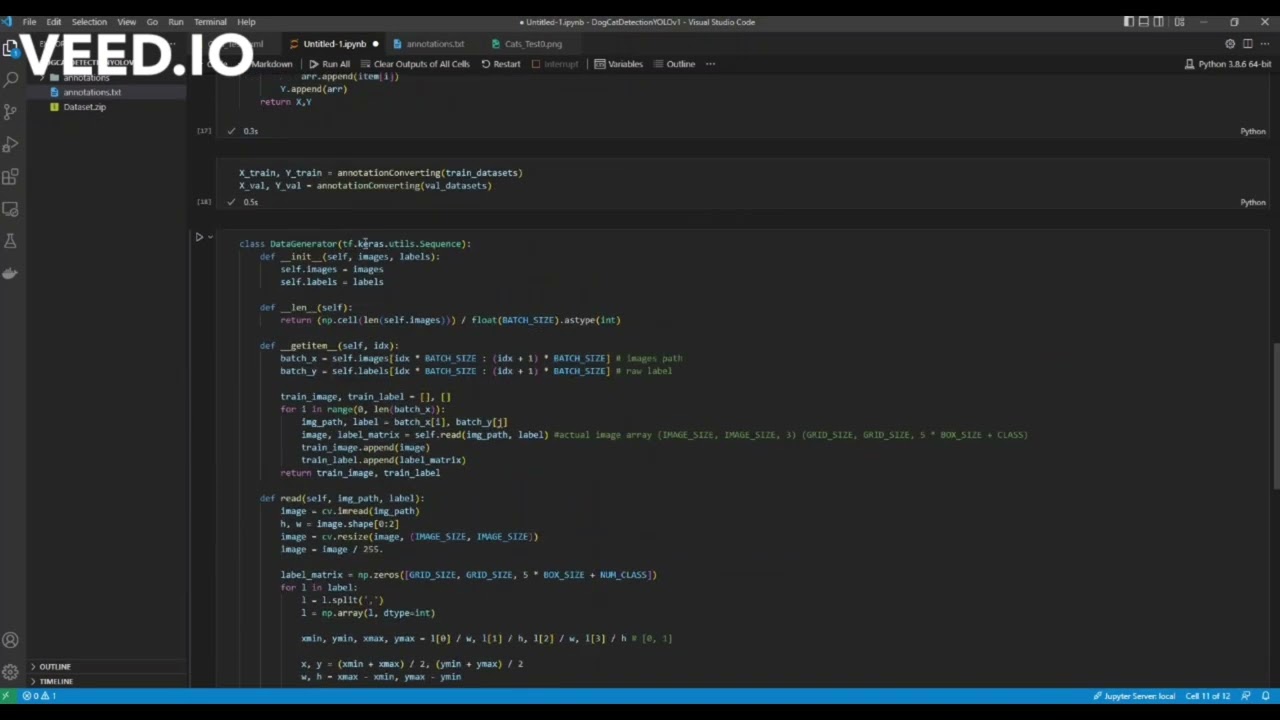
Task: Open the Testing flask view
Action: [x=11, y=241]
